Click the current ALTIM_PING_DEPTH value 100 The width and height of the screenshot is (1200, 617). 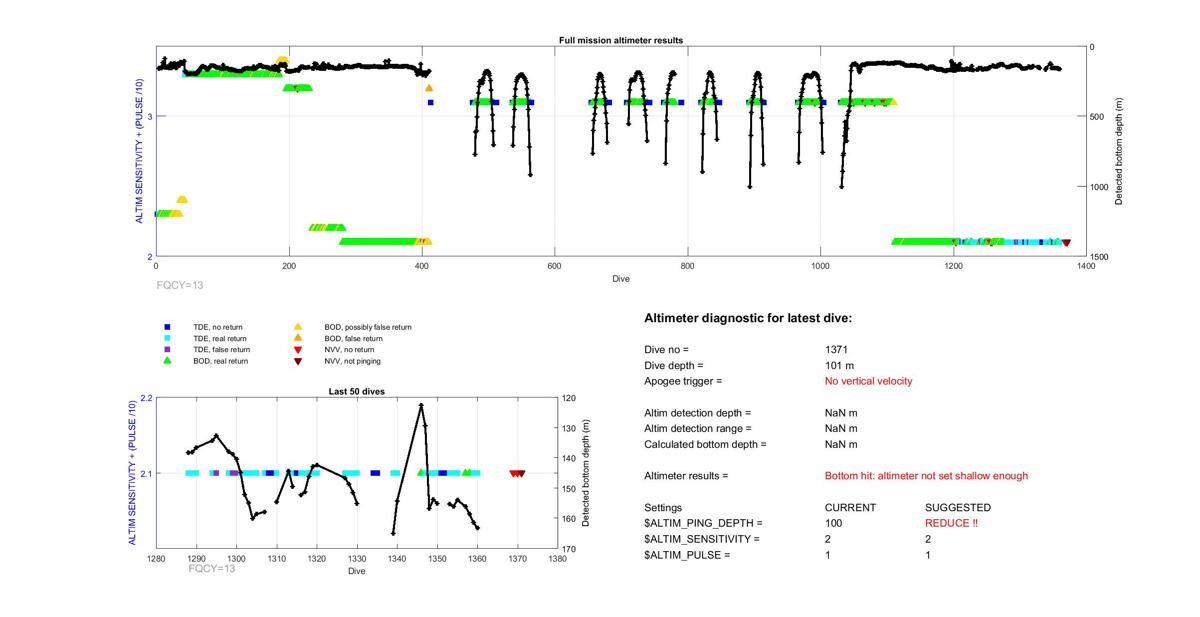pyautogui.click(x=834, y=523)
